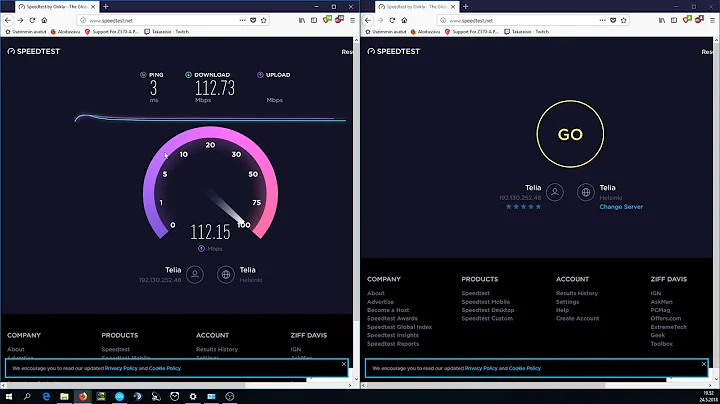The height and width of the screenshot is (404, 720).
Task: Click DOWNLOAD result 112.73 in left window
Action: click(214, 88)
